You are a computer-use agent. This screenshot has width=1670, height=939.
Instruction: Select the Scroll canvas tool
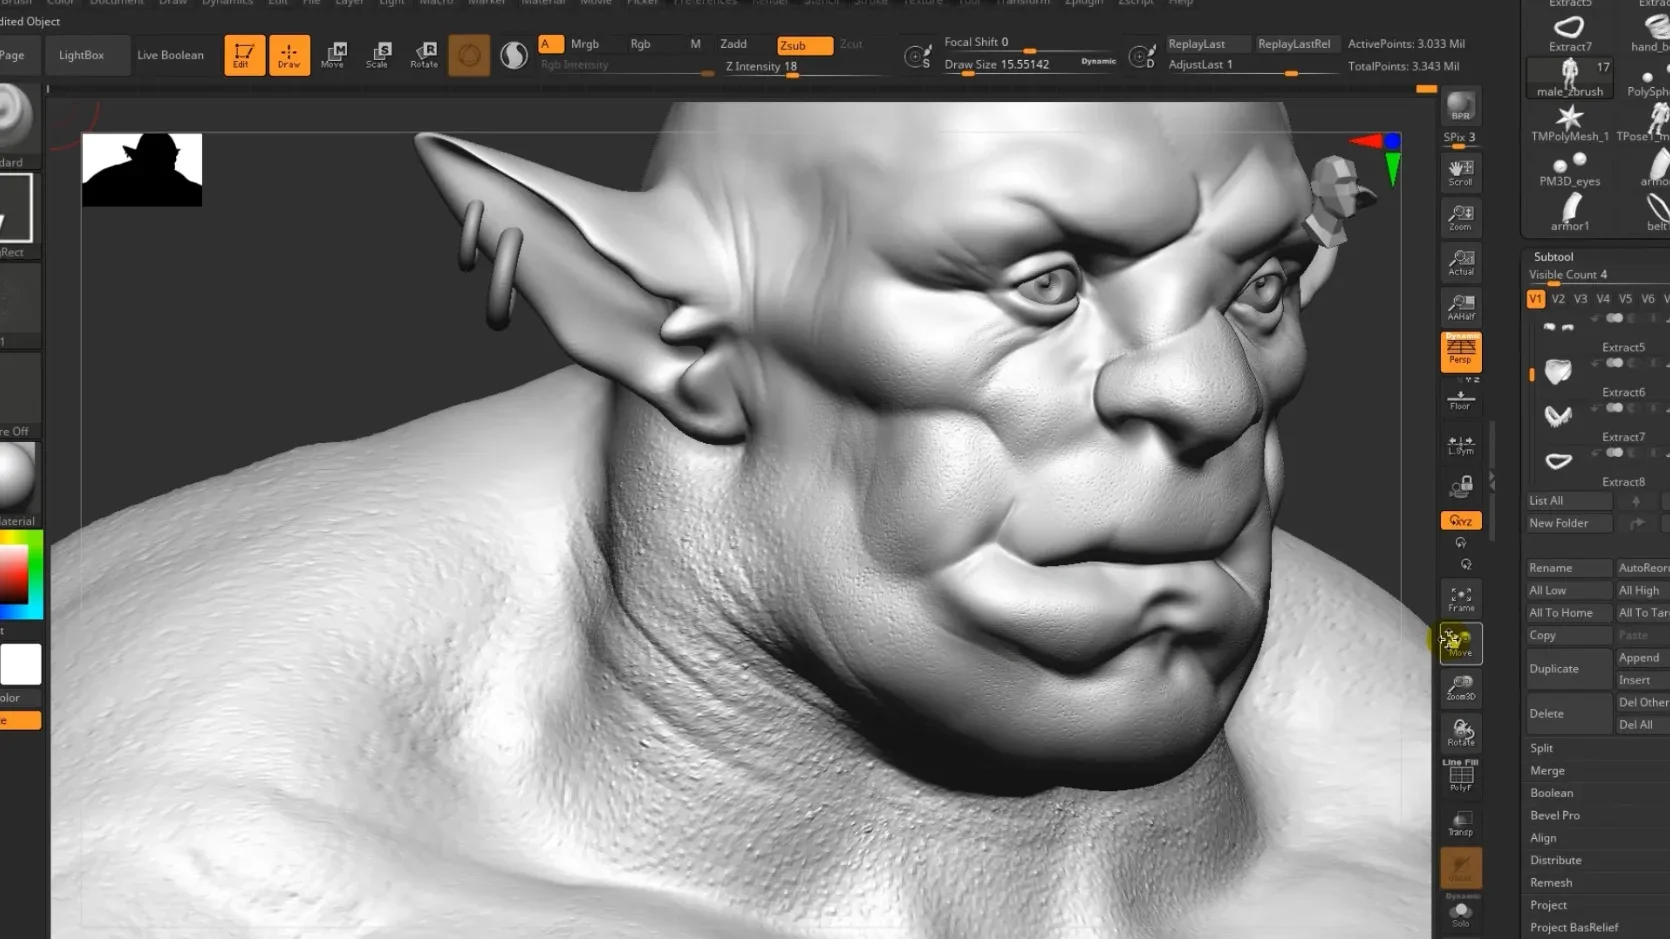1461,173
